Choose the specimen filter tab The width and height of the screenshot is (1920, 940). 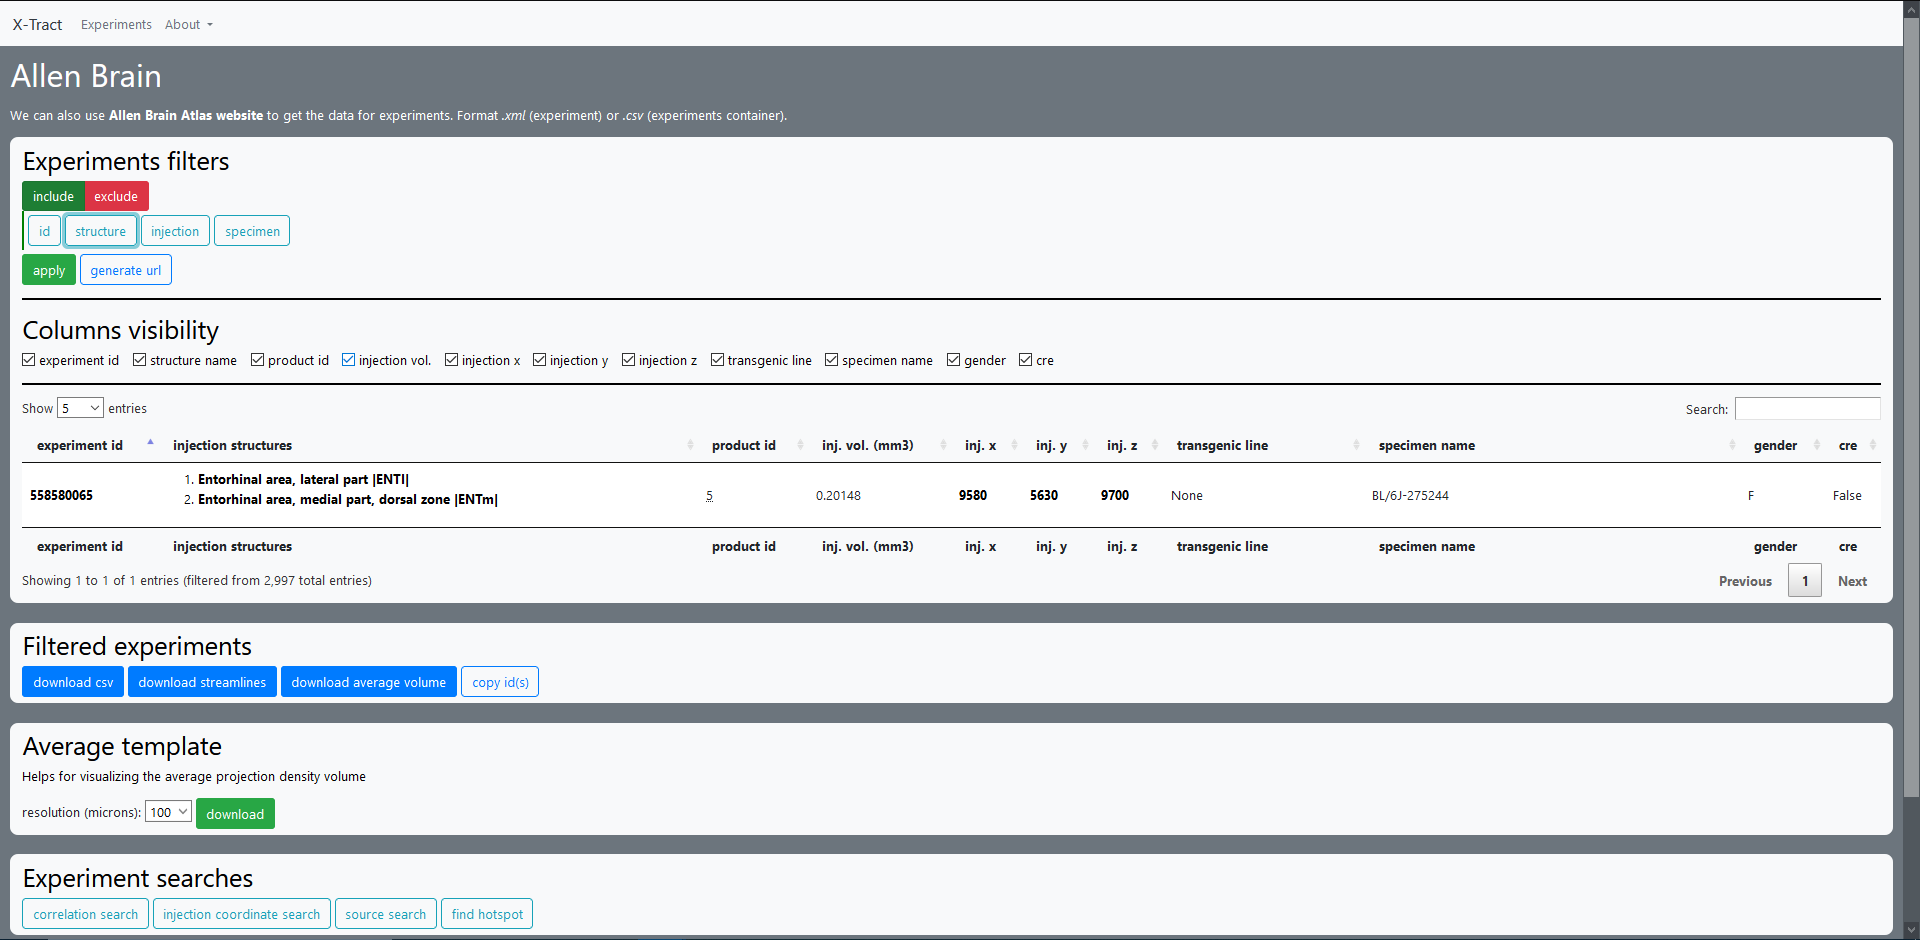(252, 231)
